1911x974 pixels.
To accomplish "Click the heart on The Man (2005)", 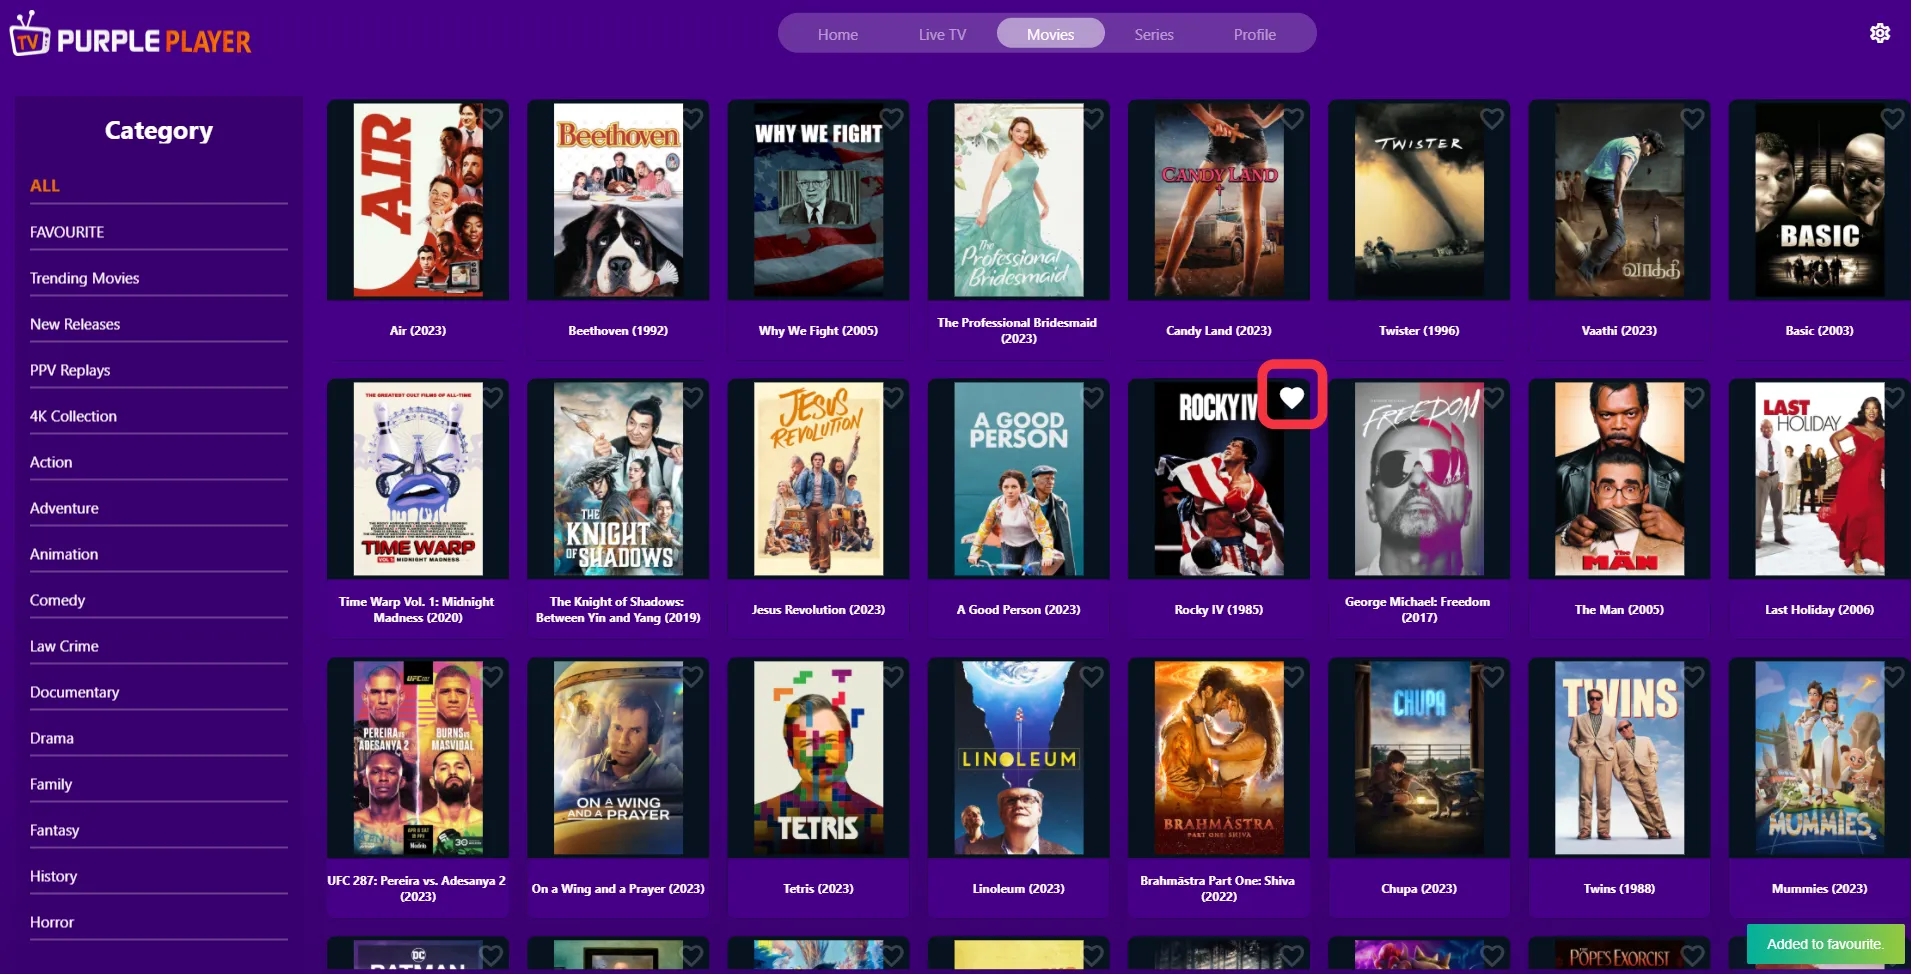I will [1692, 398].
